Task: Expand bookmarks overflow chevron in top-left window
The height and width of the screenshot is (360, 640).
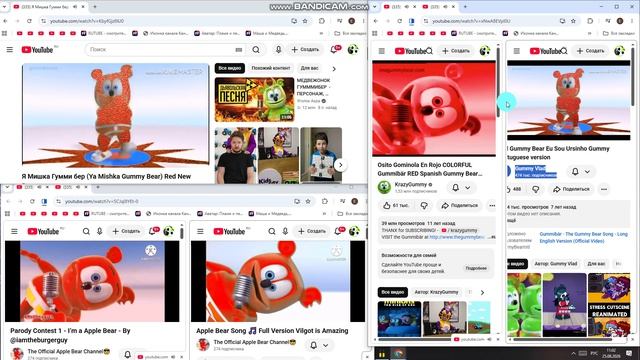Action: coord(321,33)
